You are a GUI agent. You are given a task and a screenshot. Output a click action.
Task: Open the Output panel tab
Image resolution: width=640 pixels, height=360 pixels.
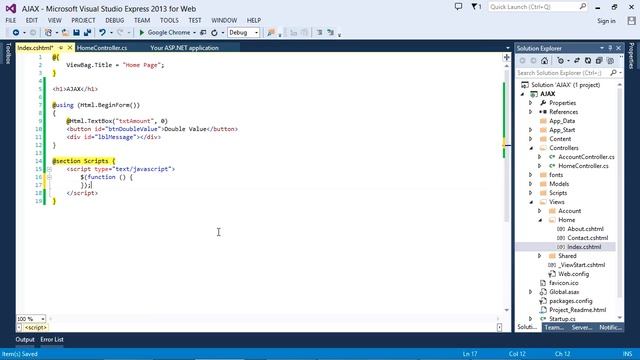(25, 340)
